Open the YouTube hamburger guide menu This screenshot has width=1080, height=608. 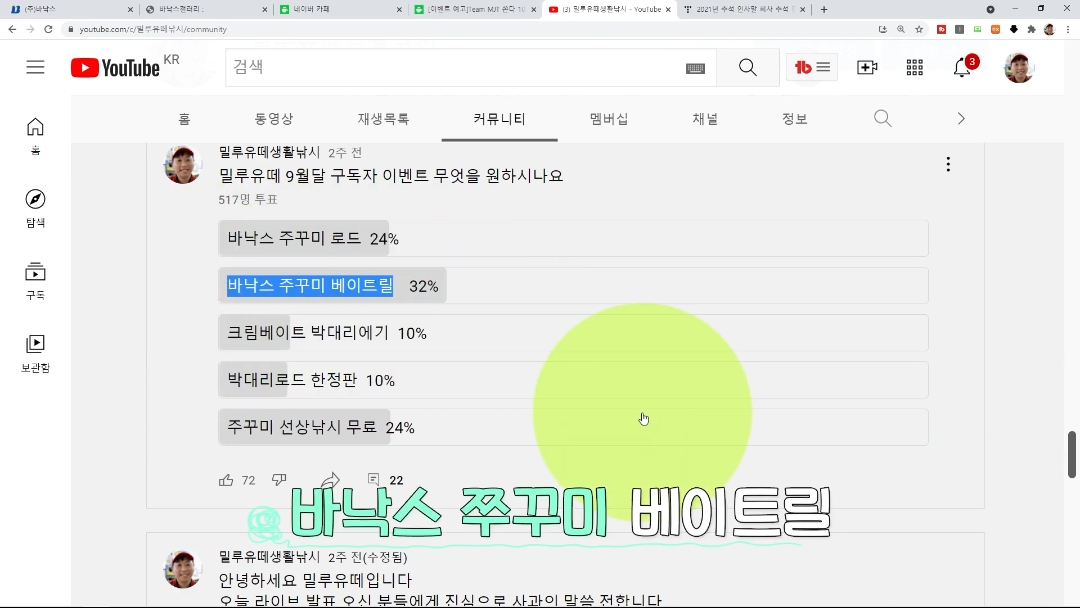pos(35,67)
